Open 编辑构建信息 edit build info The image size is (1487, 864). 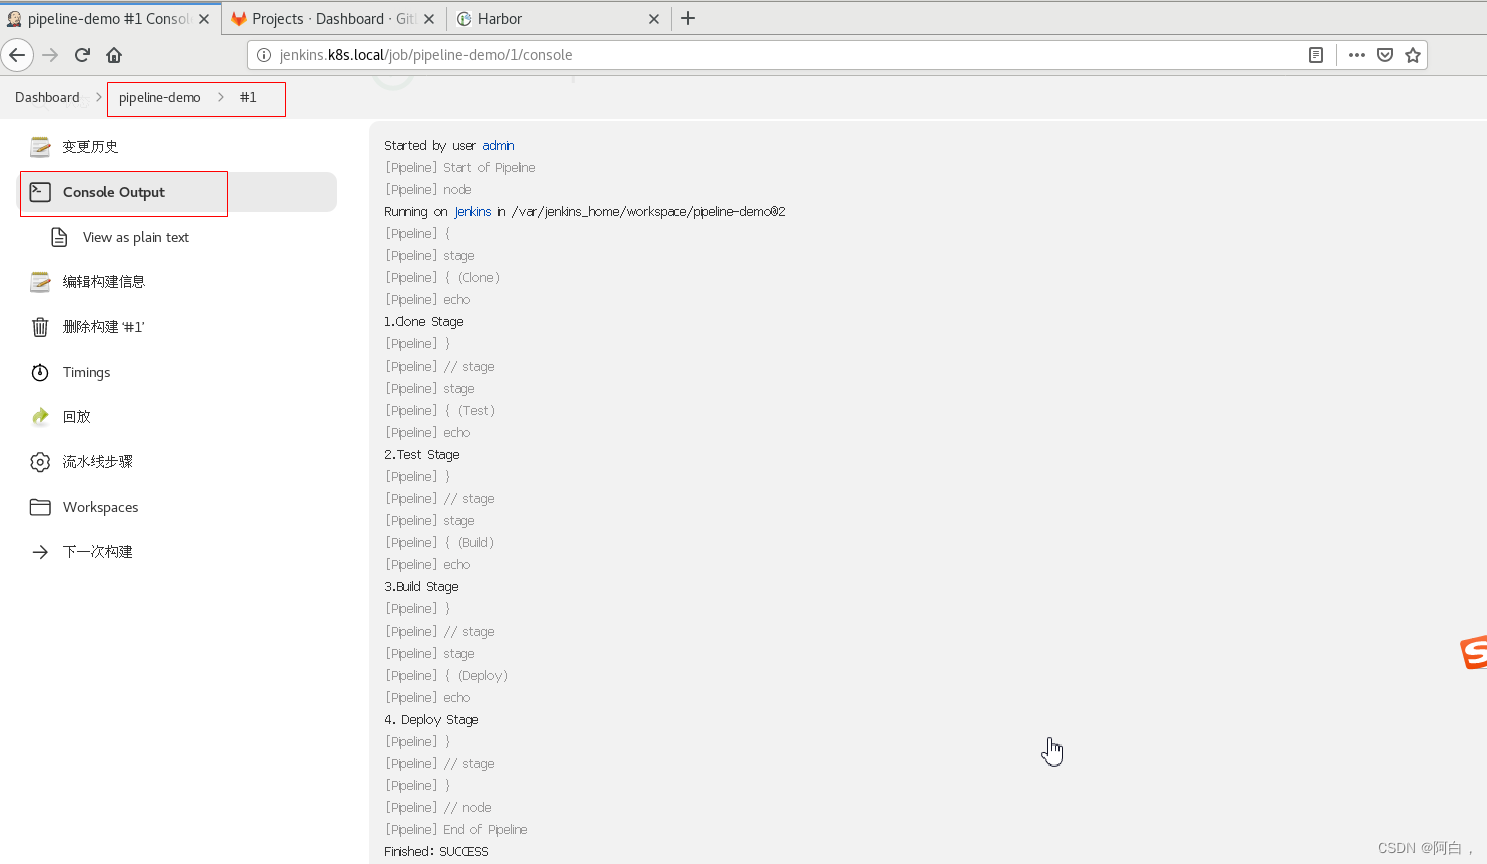click(104, 282)
